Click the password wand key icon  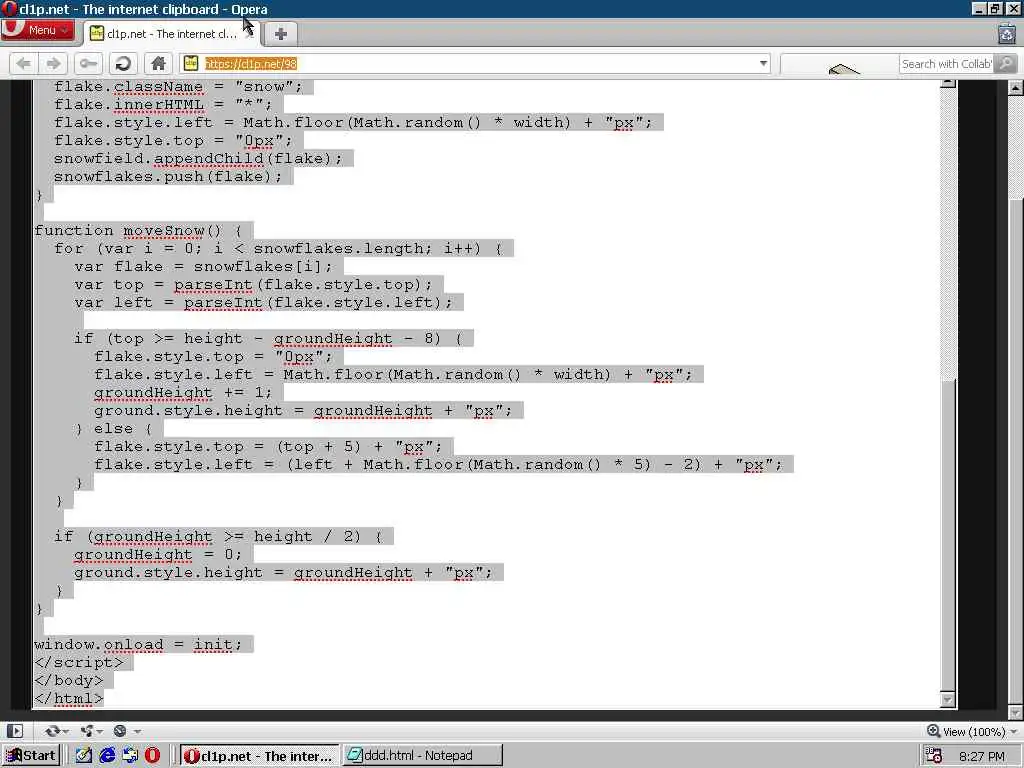click(x=88, y=63)
